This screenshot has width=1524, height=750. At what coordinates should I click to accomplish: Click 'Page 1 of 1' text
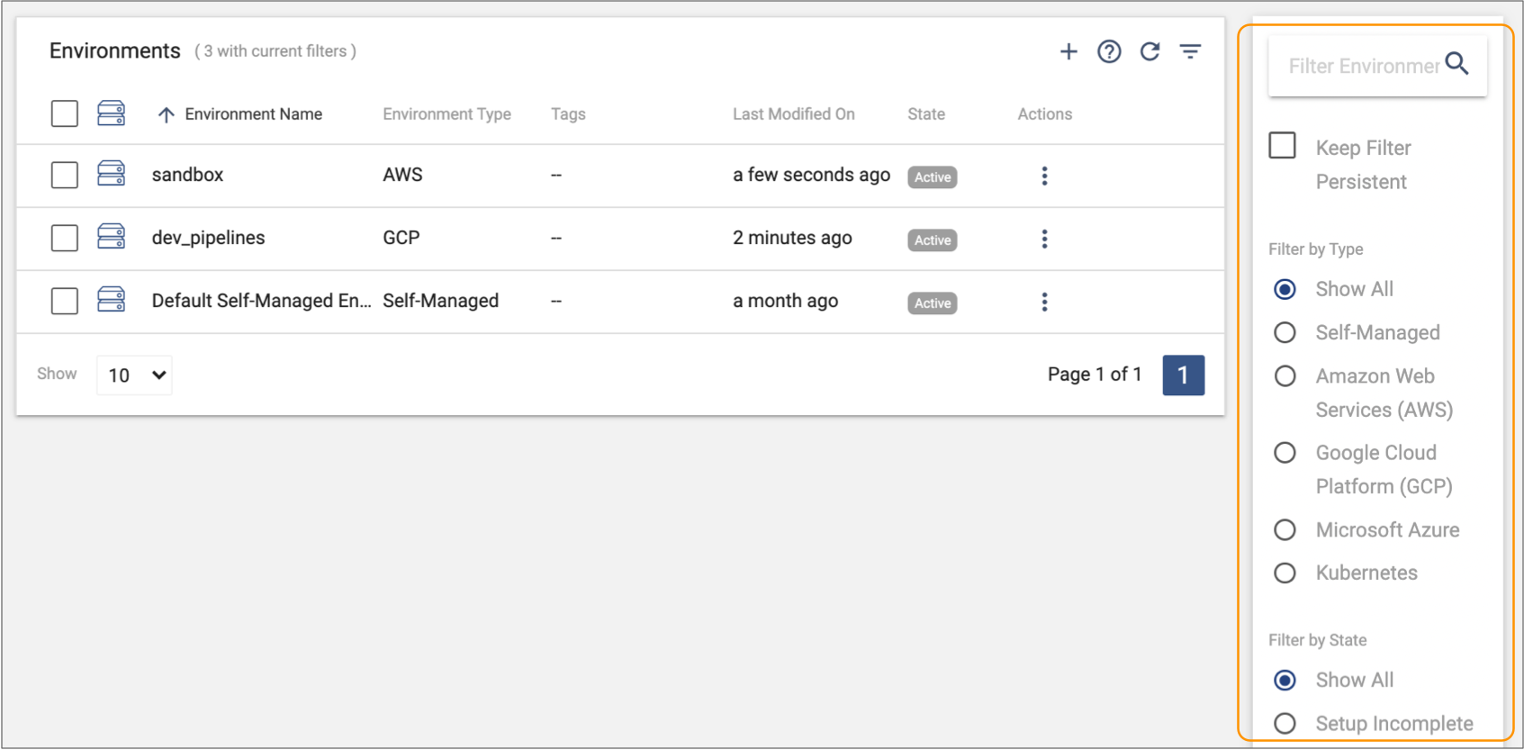tap(1095, 374)
